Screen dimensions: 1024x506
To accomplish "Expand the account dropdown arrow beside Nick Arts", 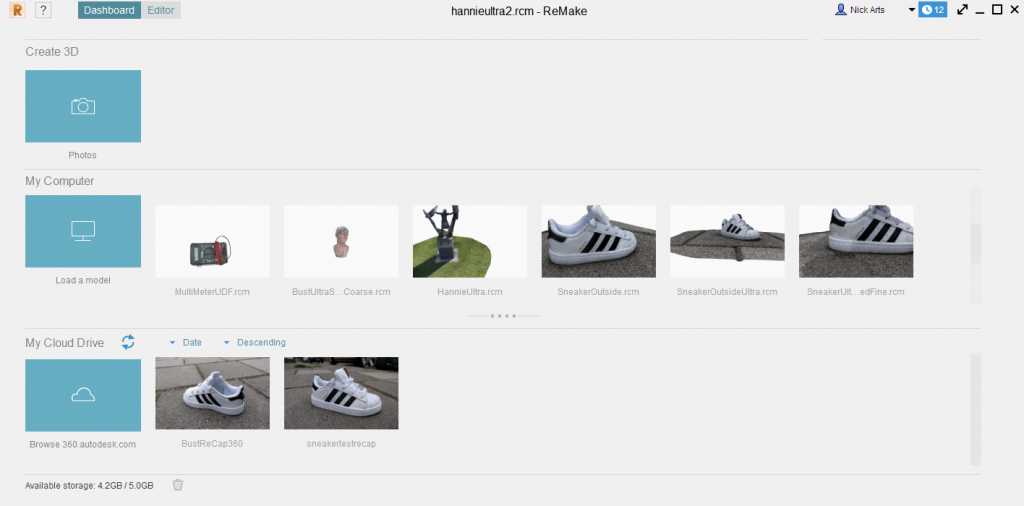I will point(912,10).
